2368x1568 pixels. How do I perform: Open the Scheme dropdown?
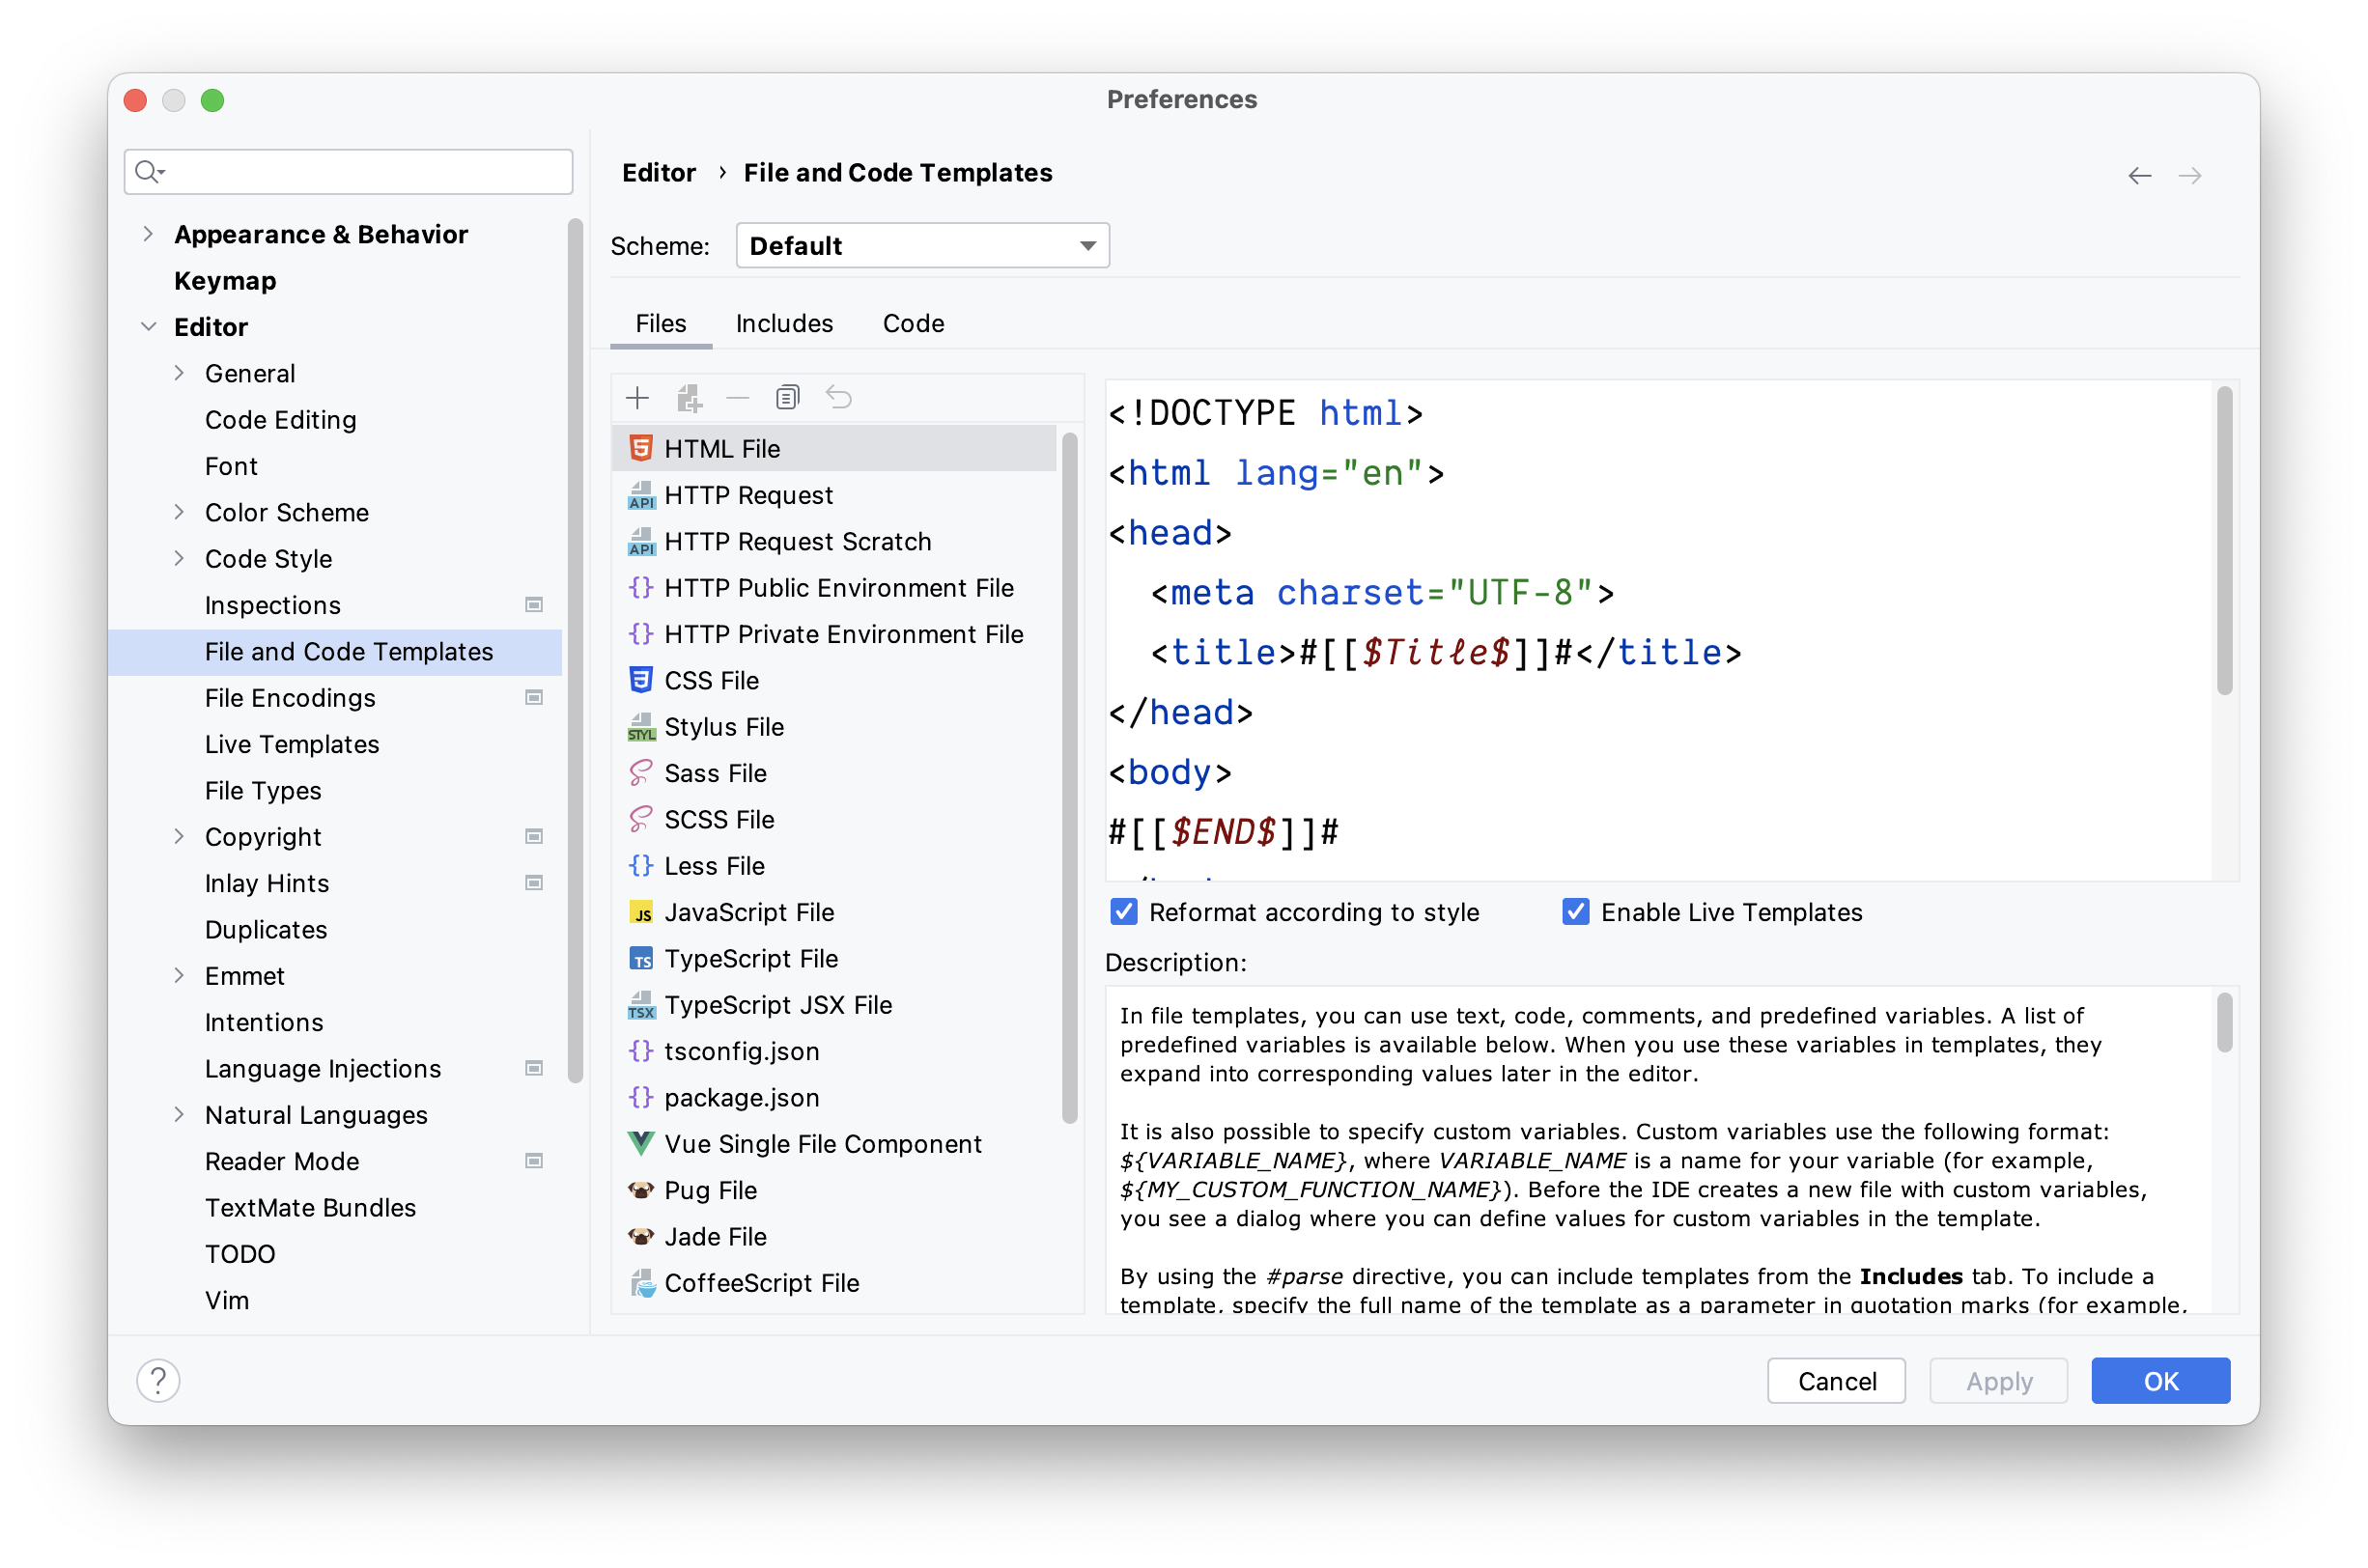click(x=921, y=245)
